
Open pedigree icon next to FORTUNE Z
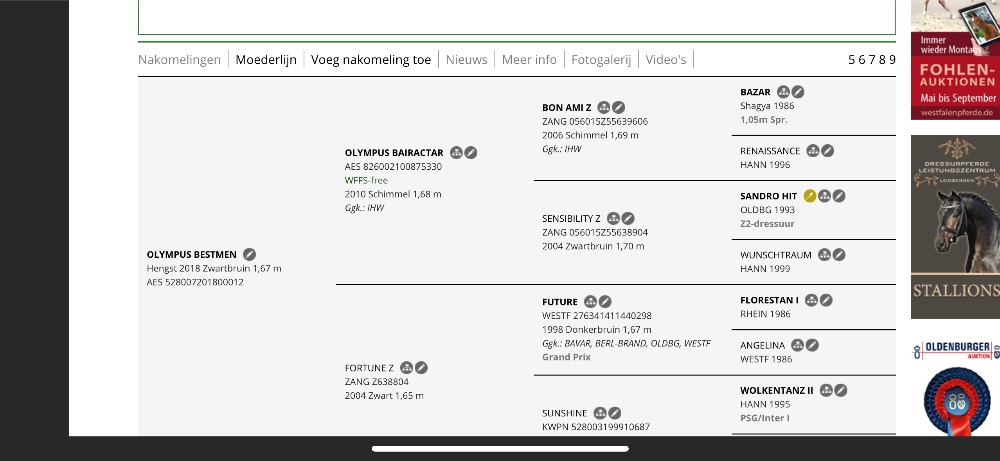tap(407, 368)
